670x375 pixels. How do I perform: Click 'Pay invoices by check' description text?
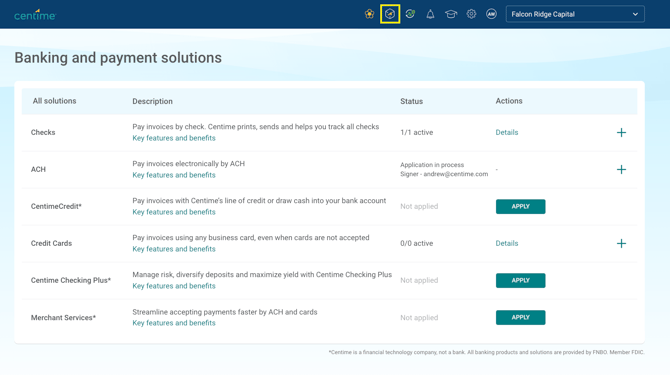(x=256, y=127)
